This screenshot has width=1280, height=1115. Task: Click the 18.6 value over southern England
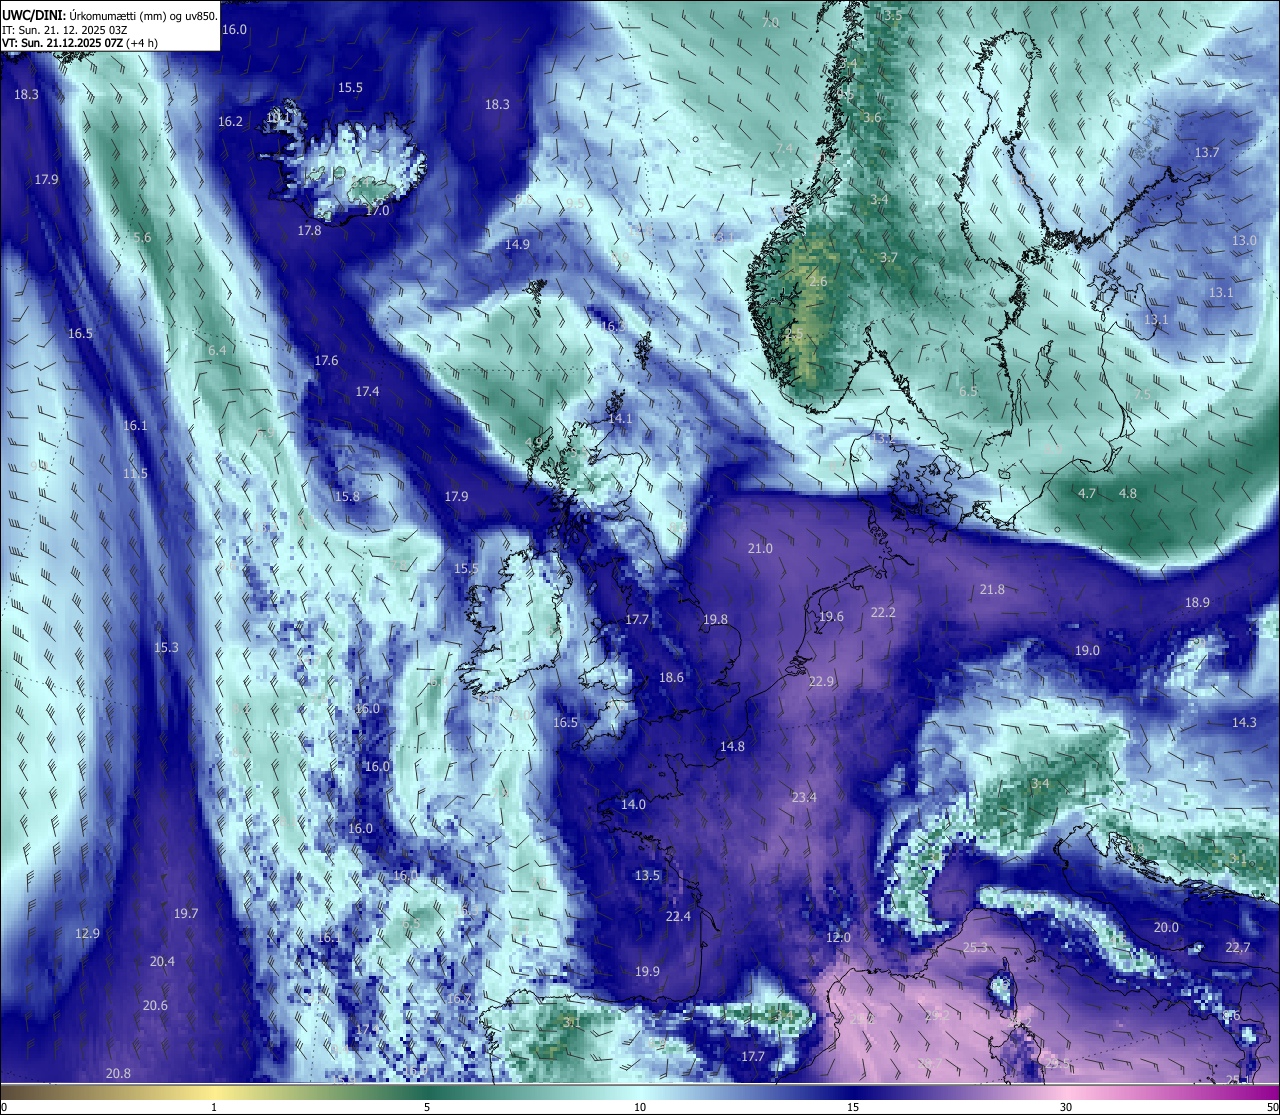(x=671, y=677)
